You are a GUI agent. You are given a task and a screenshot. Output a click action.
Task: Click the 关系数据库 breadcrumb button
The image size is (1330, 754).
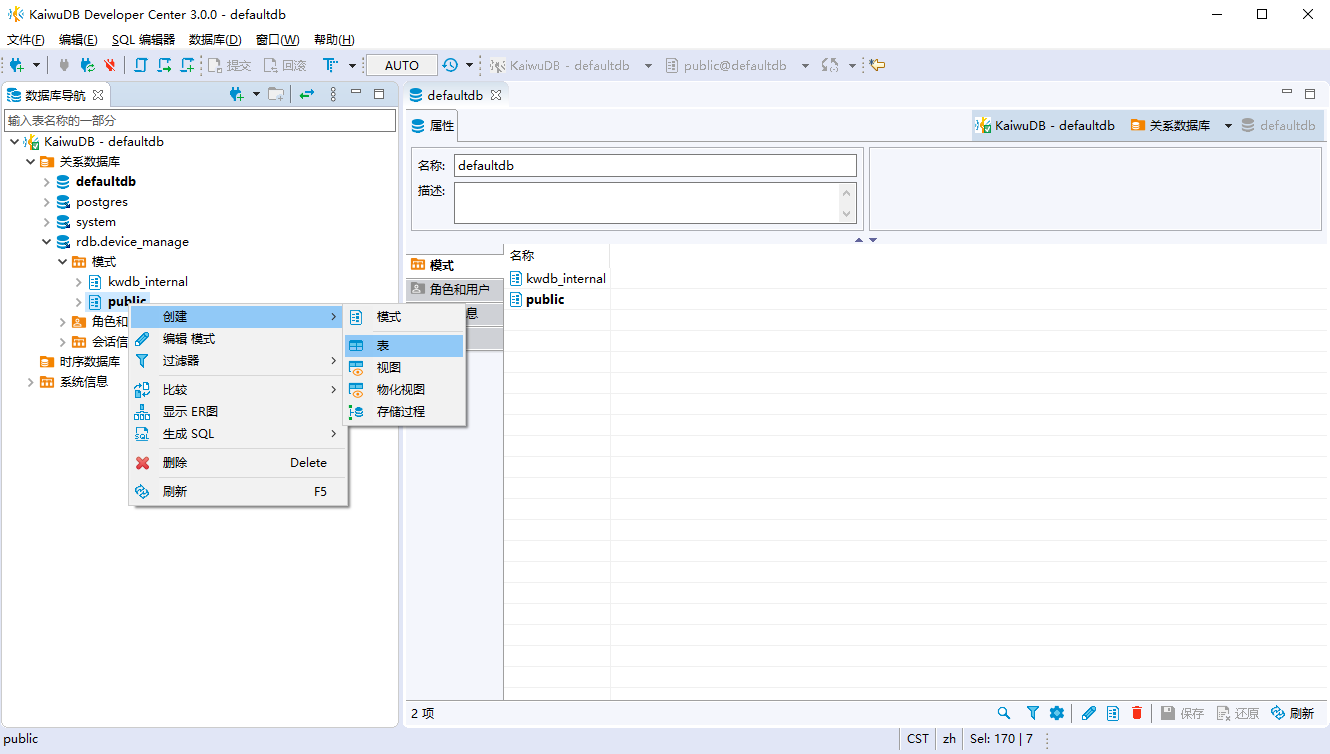pos(1170,126)
